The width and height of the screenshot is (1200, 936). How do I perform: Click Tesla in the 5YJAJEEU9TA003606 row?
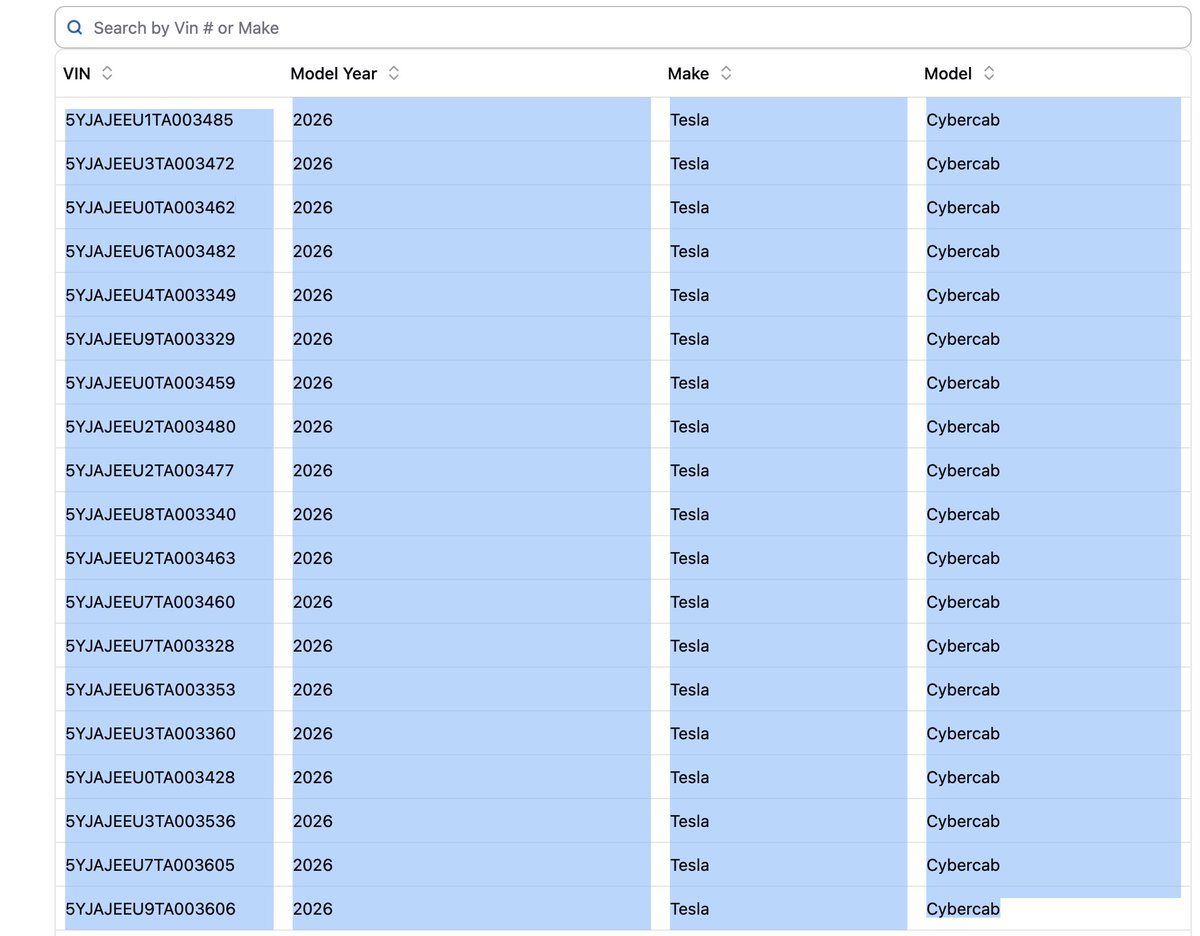(690, 910)
